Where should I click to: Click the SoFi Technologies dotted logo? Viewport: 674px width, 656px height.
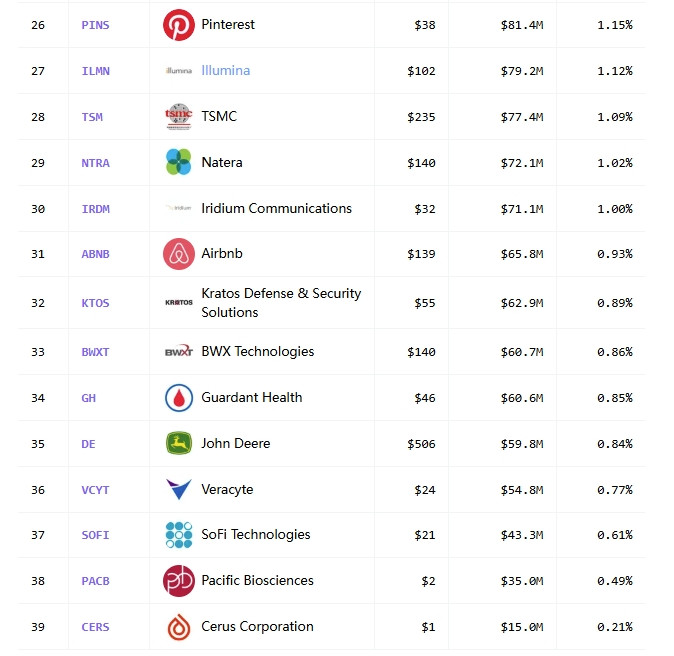(x=179, y=535)
